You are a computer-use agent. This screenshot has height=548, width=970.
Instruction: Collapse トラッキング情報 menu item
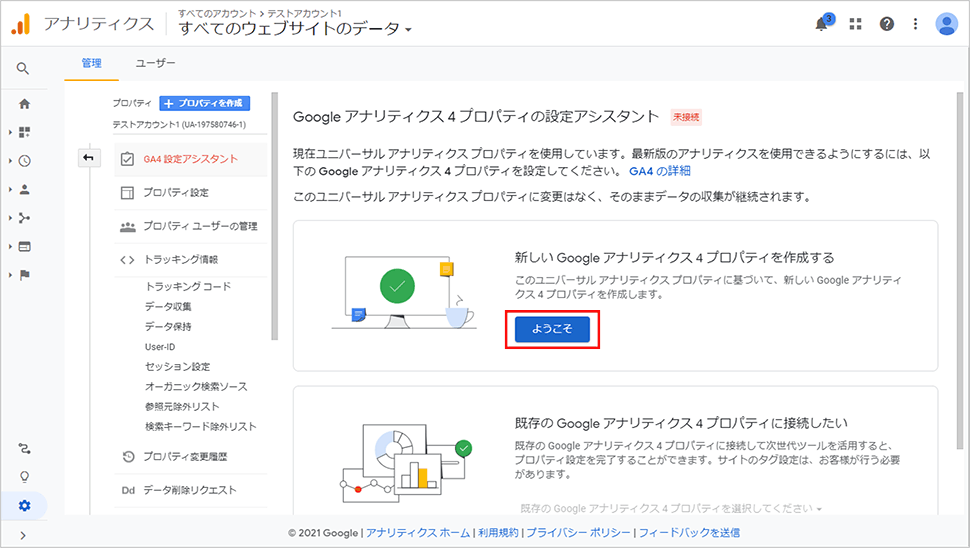[x=191, y=260]
